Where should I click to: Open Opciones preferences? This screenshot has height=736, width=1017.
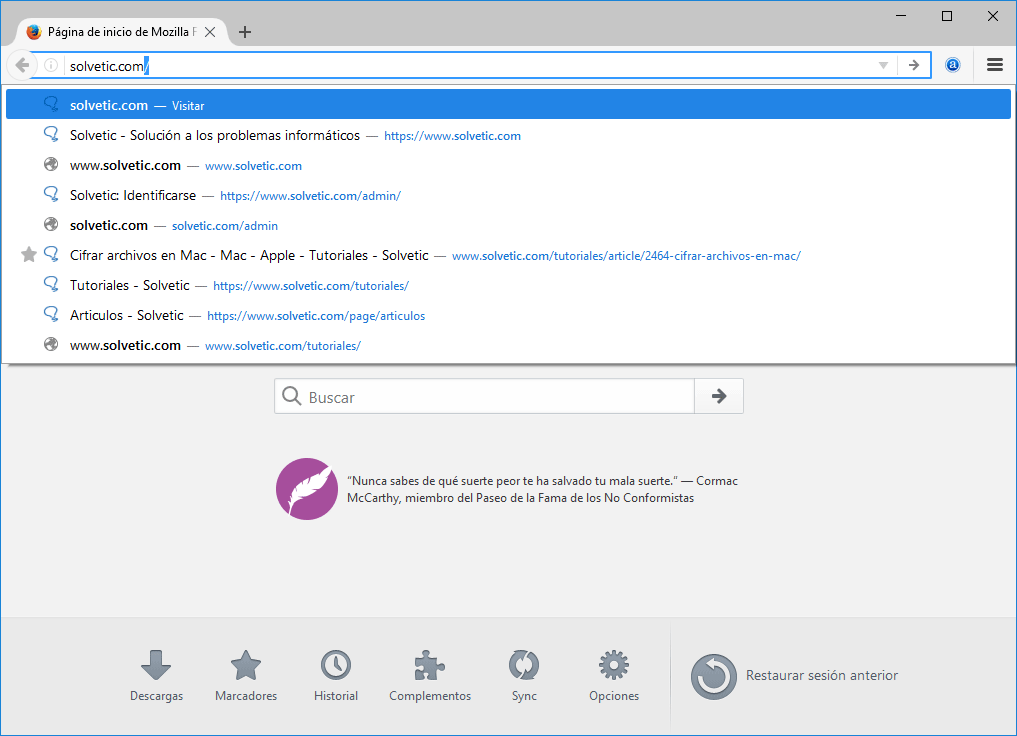(614, 676)
